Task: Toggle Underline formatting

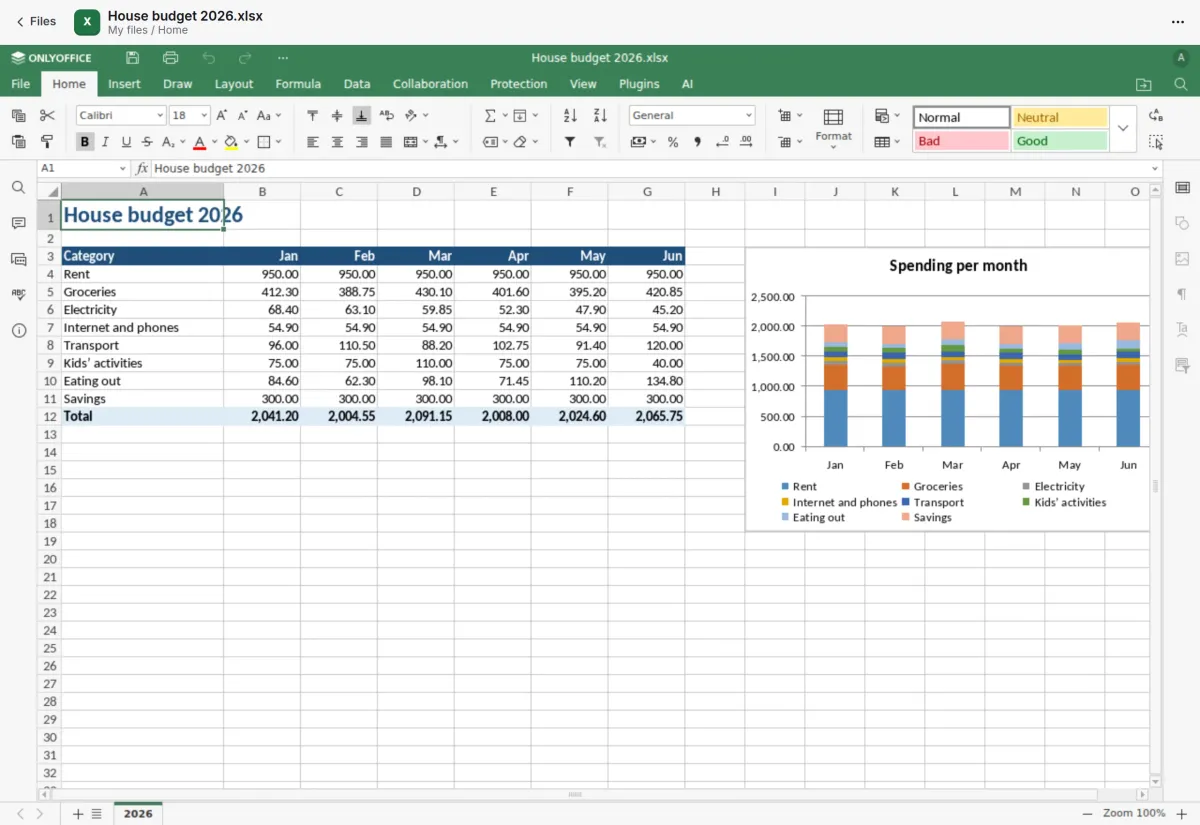Action: [126, 142]
